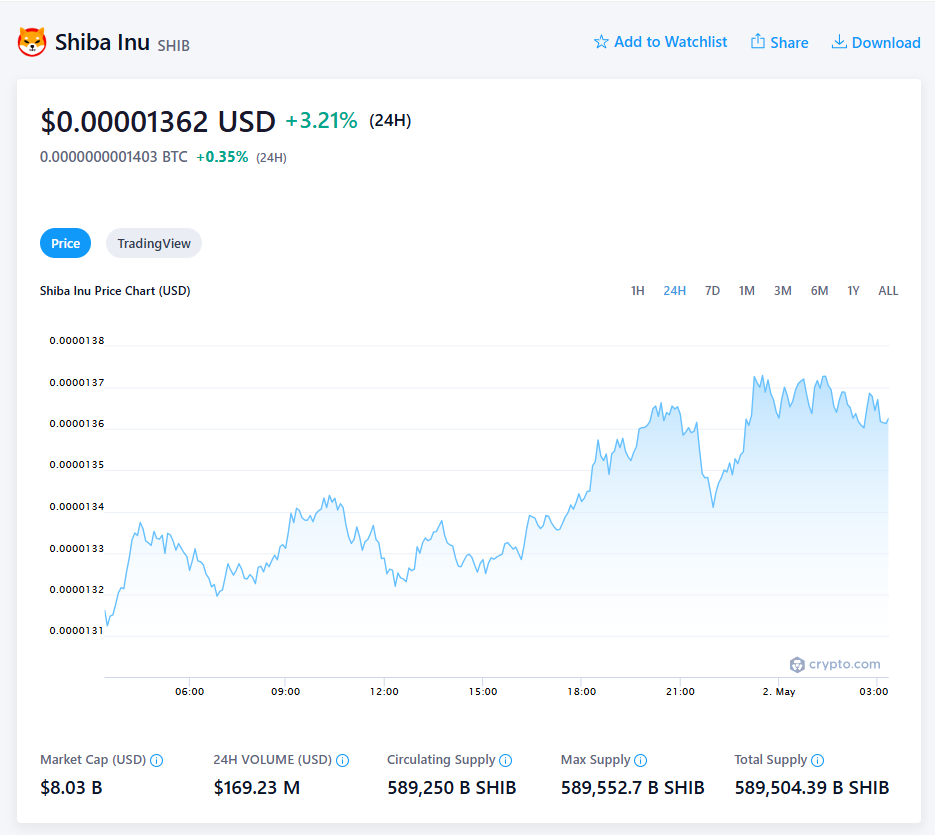Click the $0.00001362 USD price
The width and height of the screenshot is (935, 835).
click(158, 122)
